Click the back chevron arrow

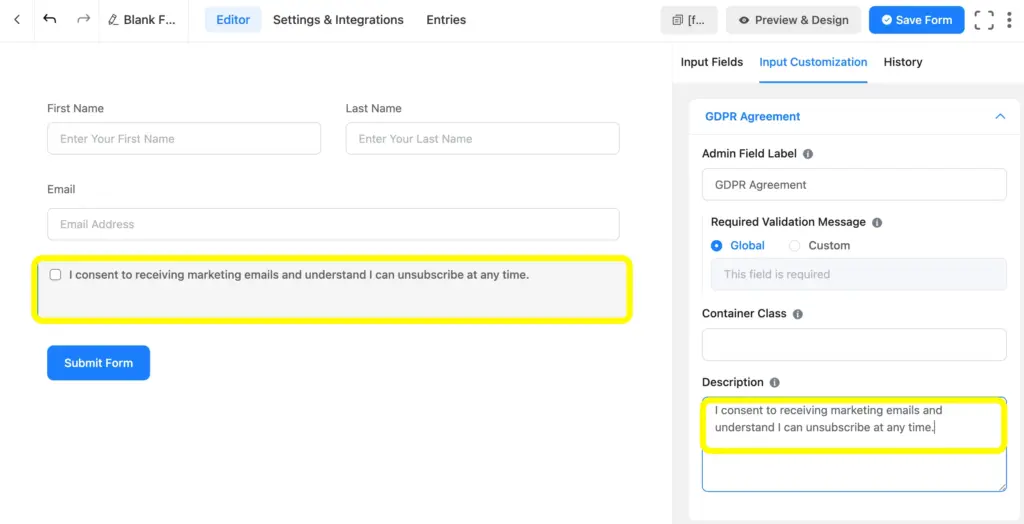[17, 20]
